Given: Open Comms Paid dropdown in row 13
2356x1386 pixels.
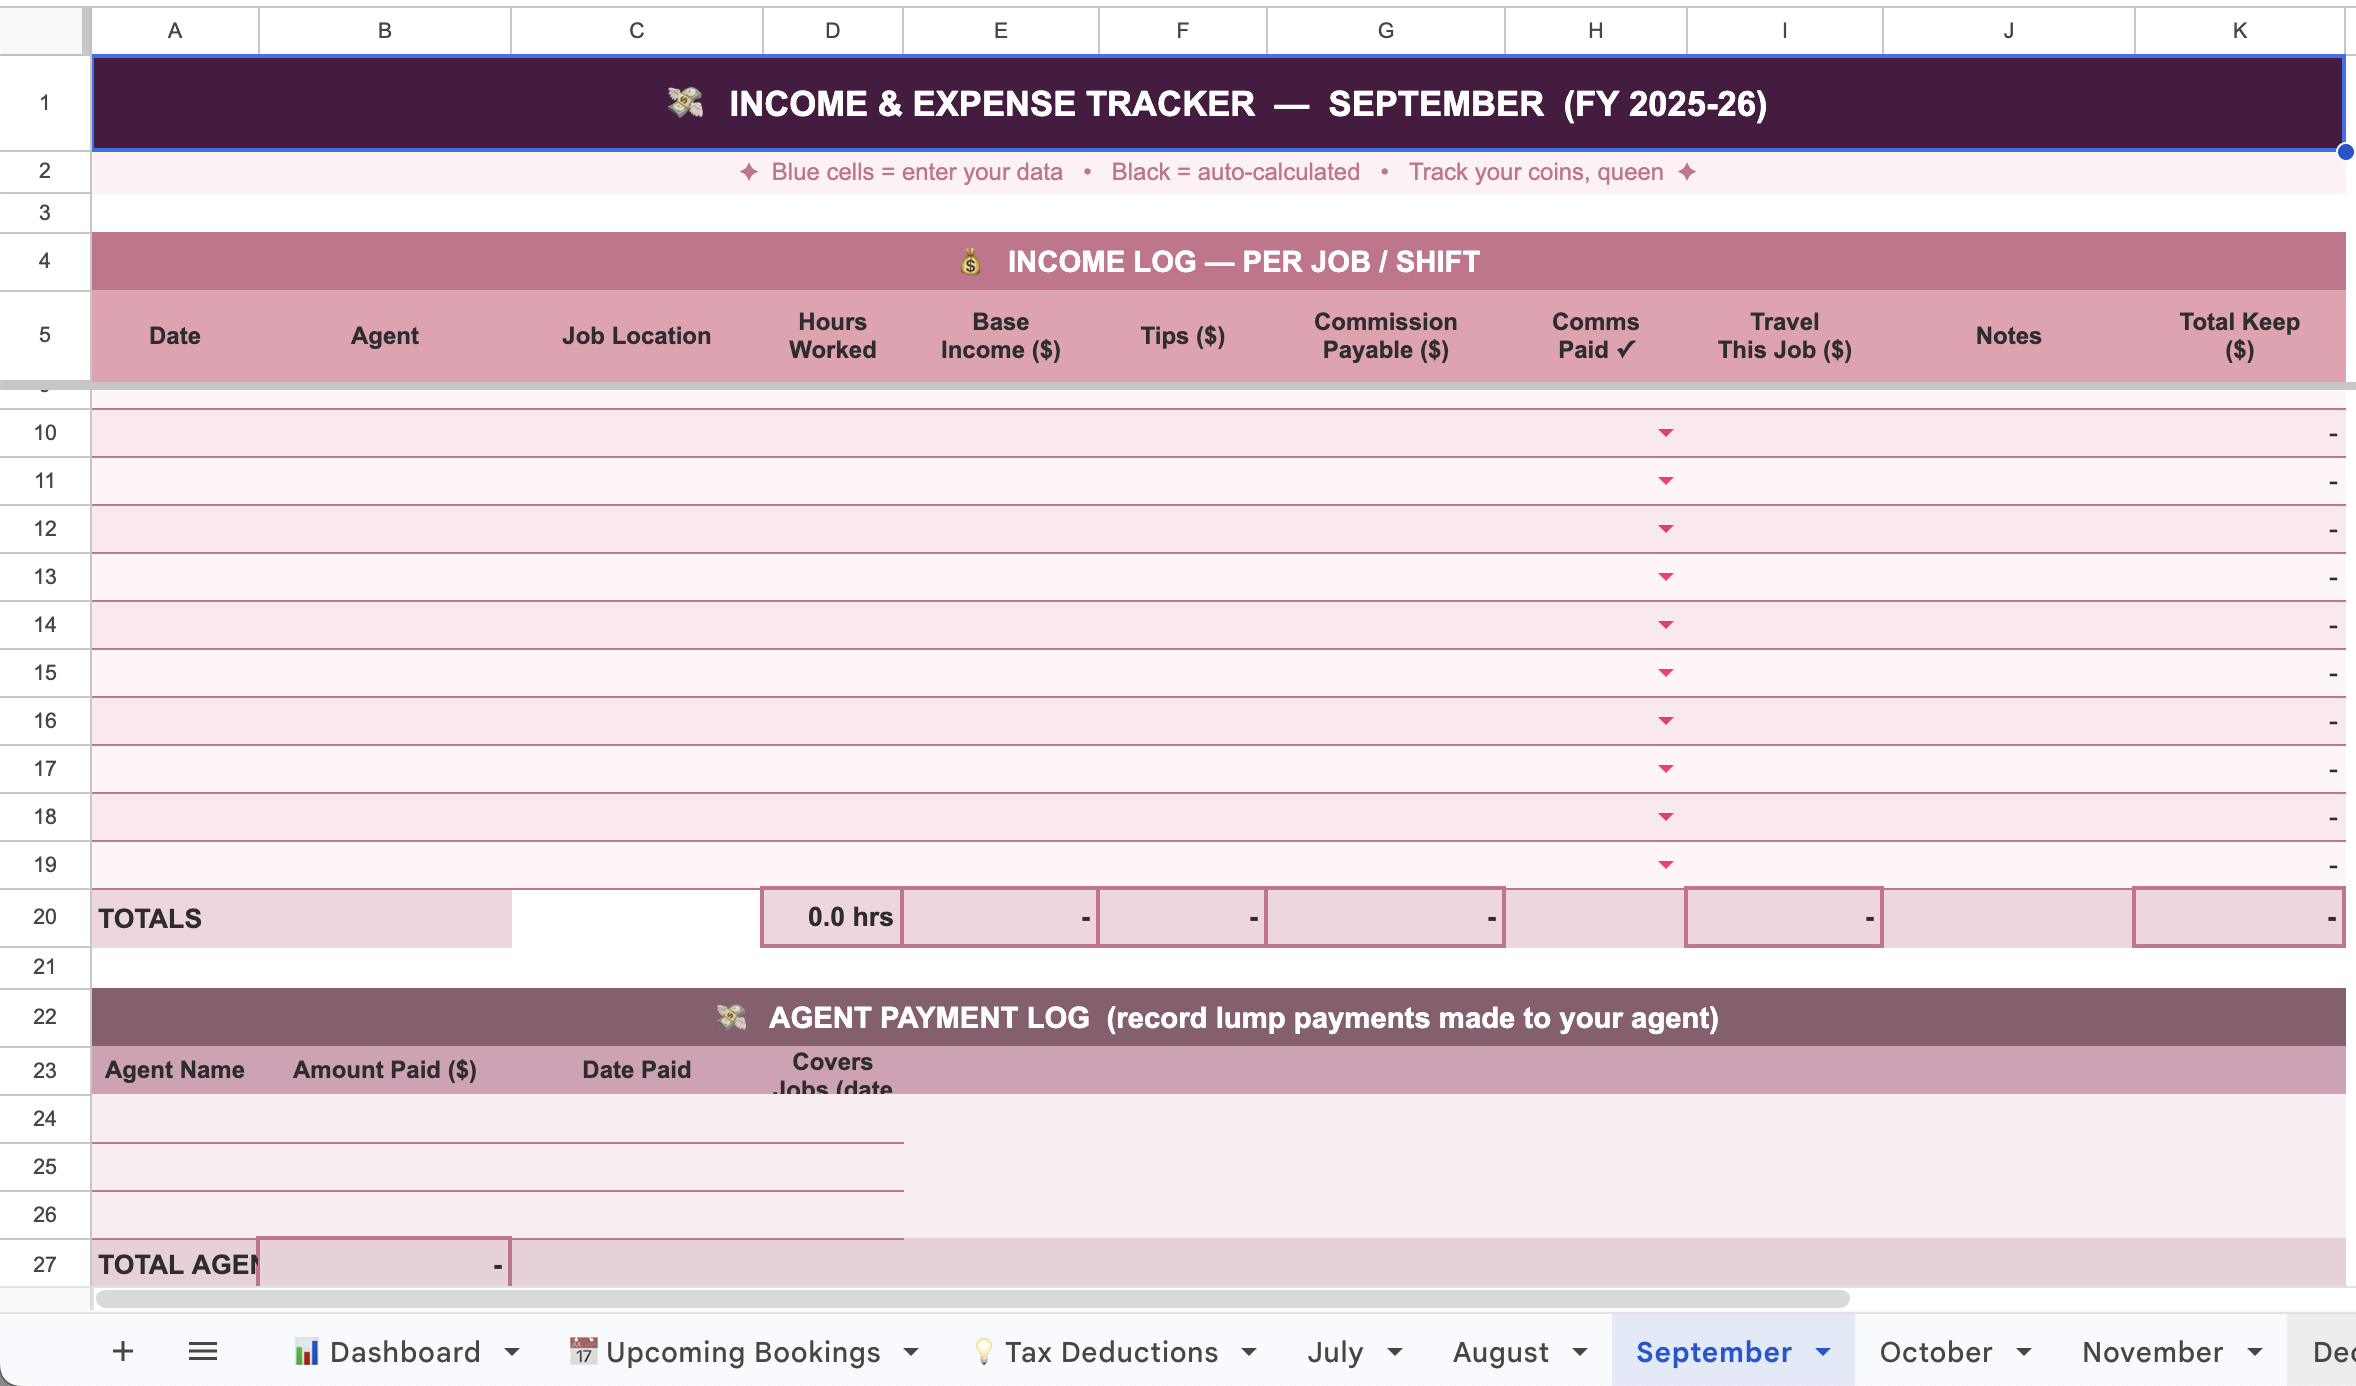Looking at the screenshot, I should coord(1666,577).
